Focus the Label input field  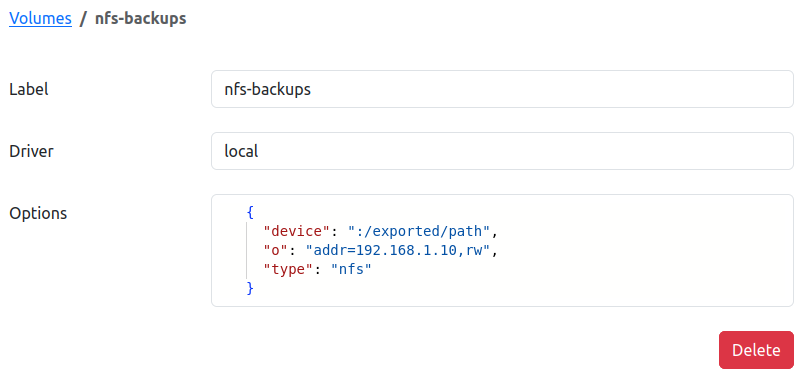(502, 89)
